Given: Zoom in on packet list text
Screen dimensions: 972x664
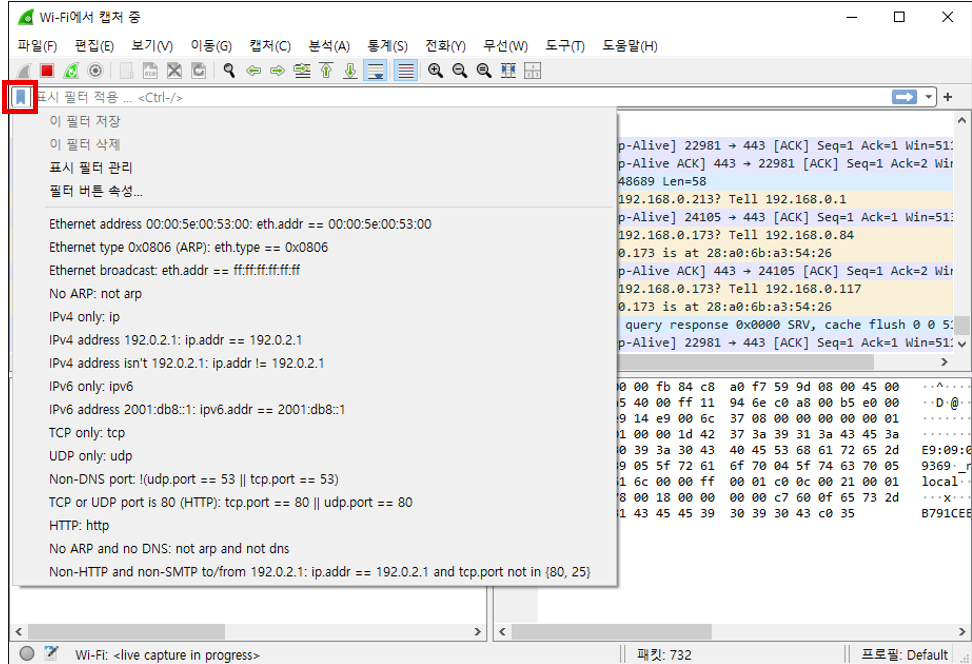Looking at the screenshot, I should (435, 71).
